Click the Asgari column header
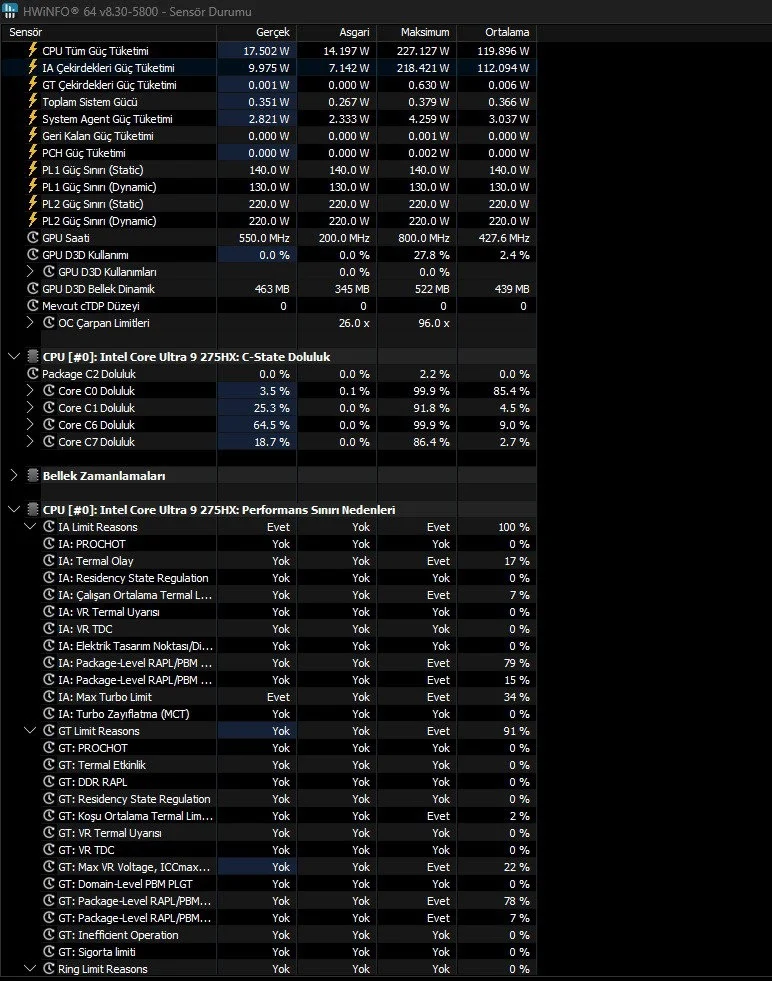Image resolution: width=772 pixels, height=981 pixels. click(x=354, y=32)
